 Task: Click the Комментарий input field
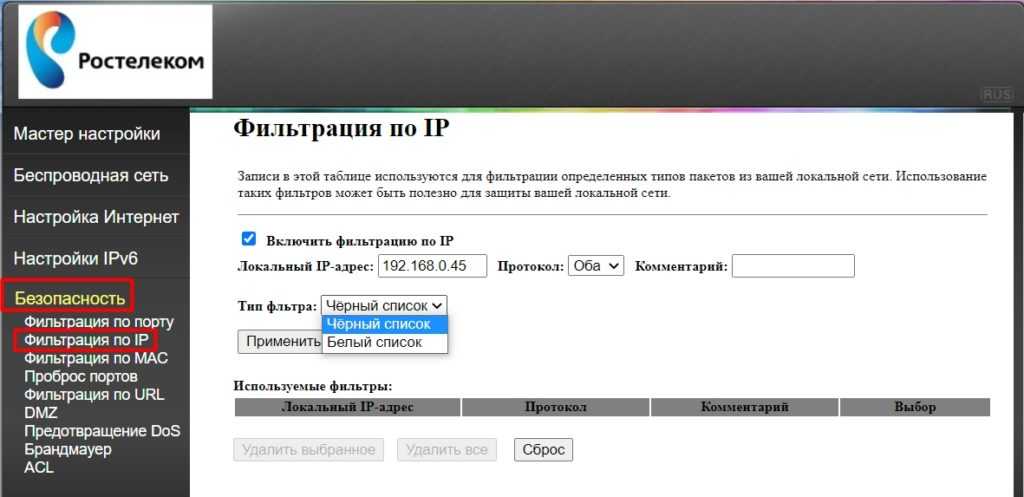(793, 266)
